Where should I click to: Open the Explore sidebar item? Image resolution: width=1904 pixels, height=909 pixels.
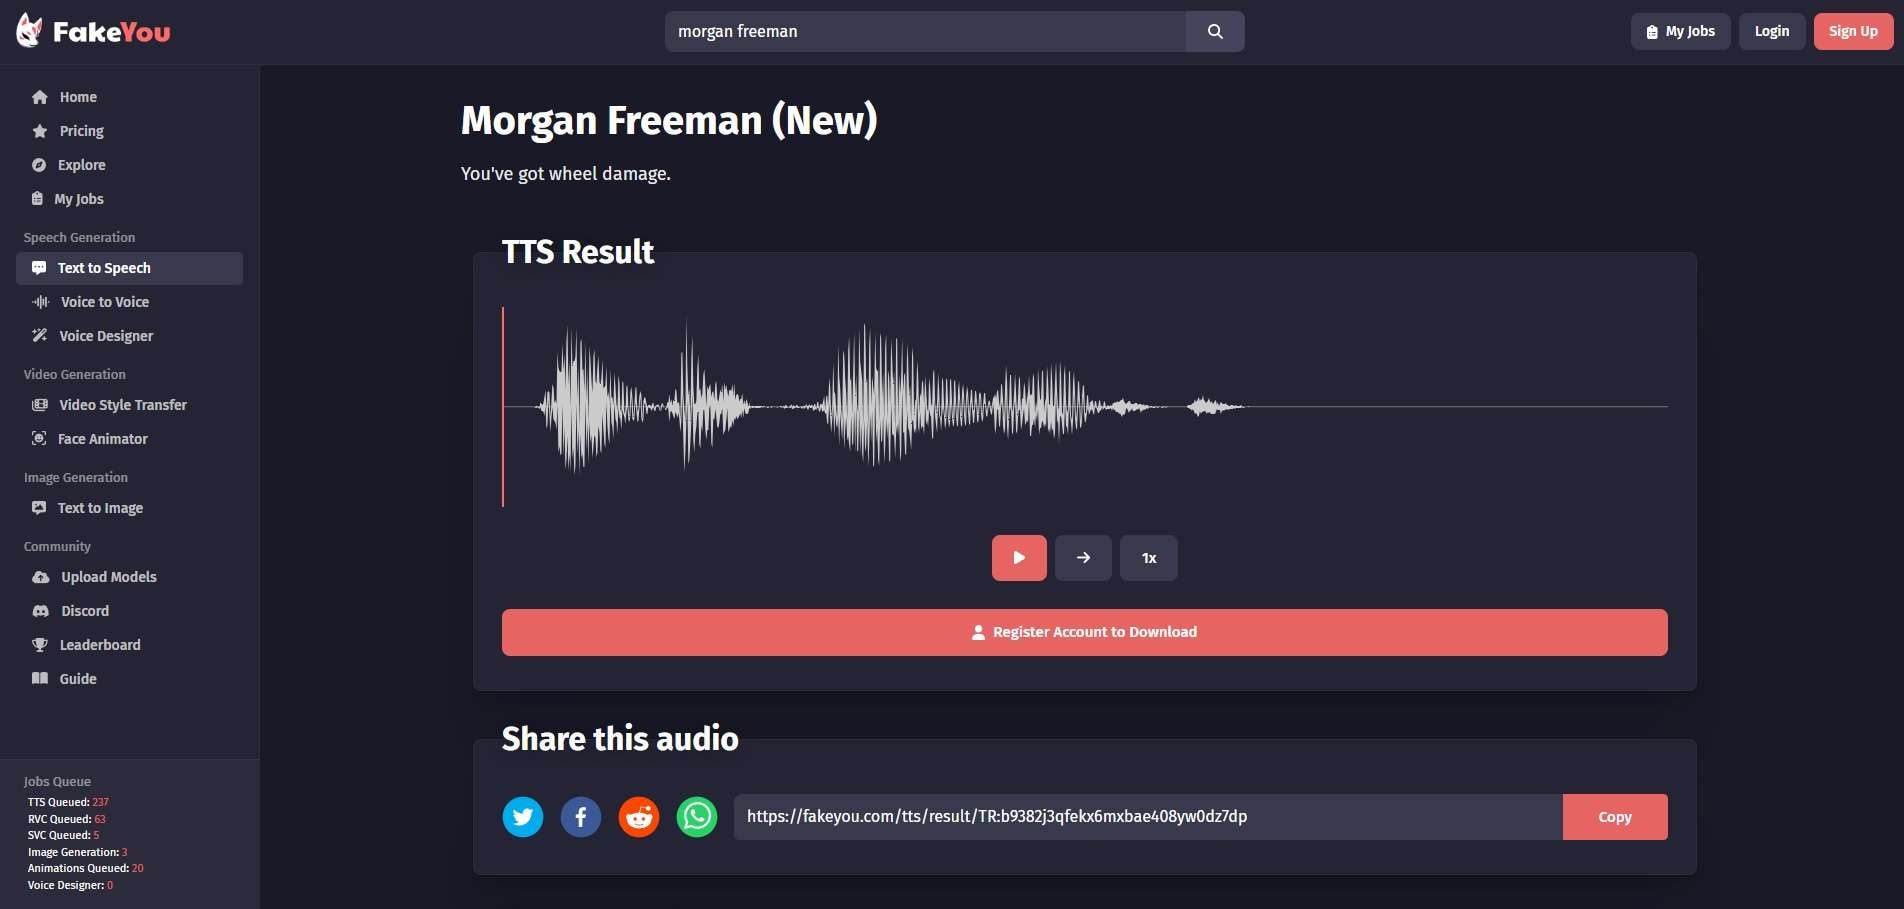tap(129, 165)
